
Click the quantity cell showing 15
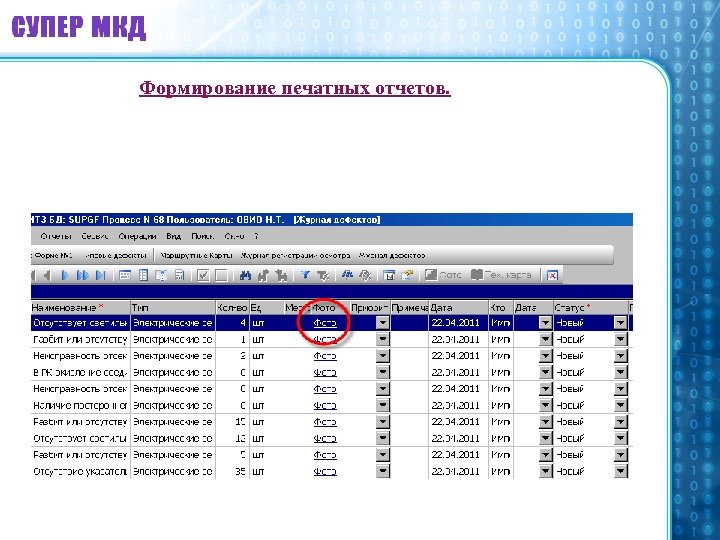(232, 422)
